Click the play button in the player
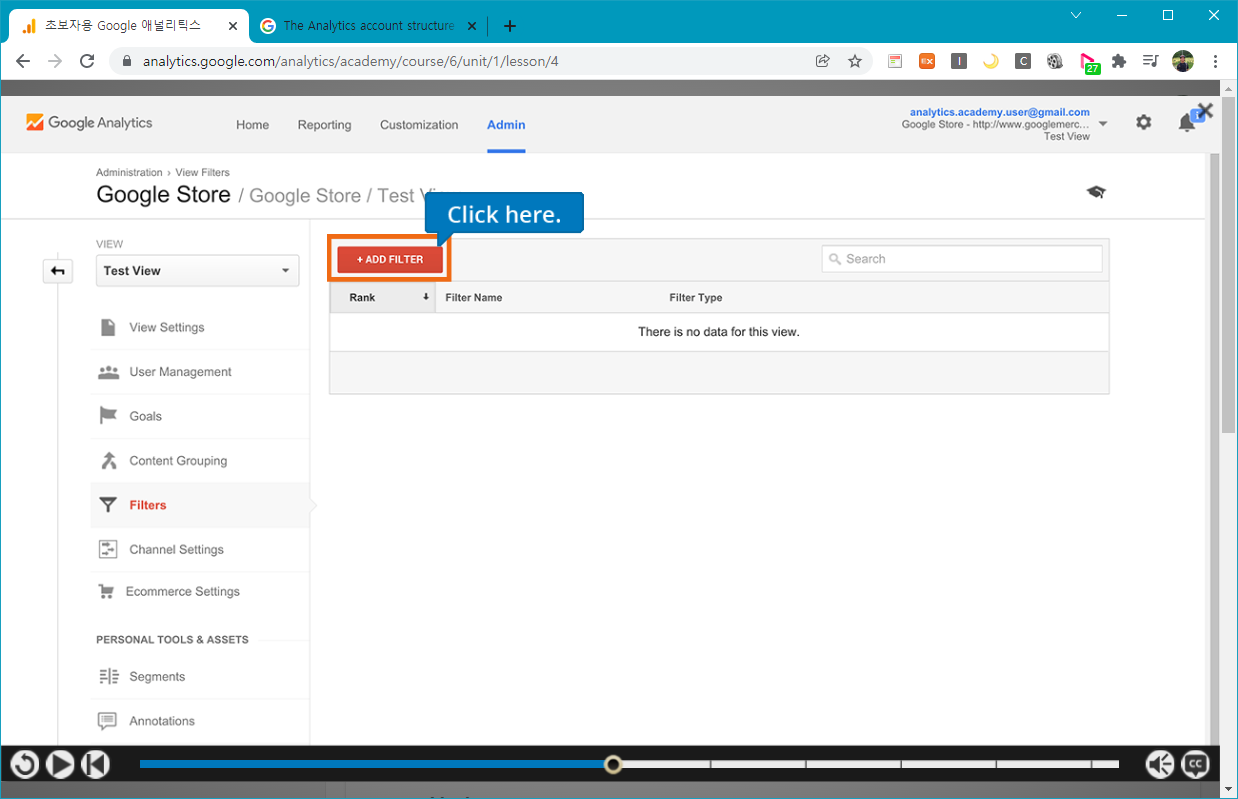The height and width of the screenshot is (799, 1238). tap(60, 765)
